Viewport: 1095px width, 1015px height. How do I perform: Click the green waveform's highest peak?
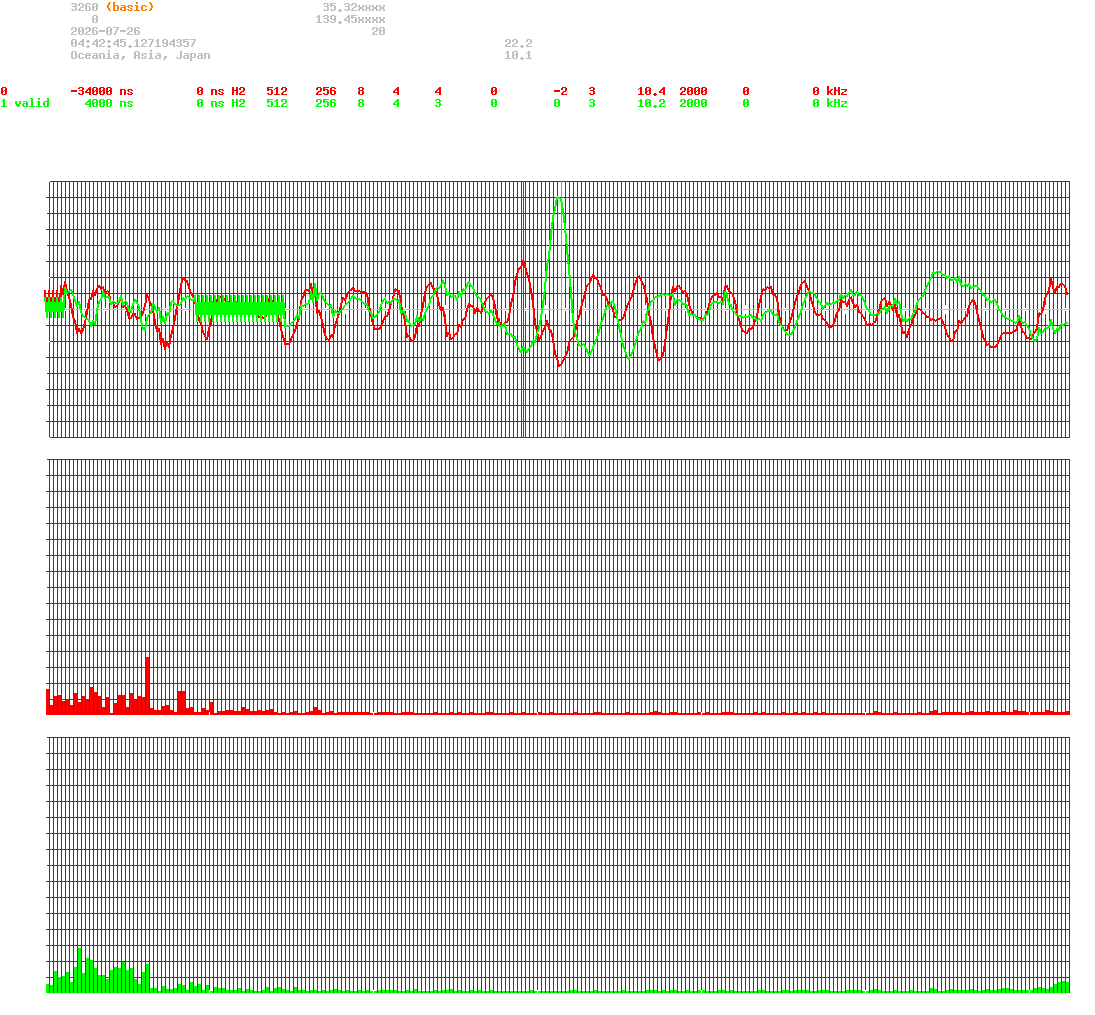[559, 199]
